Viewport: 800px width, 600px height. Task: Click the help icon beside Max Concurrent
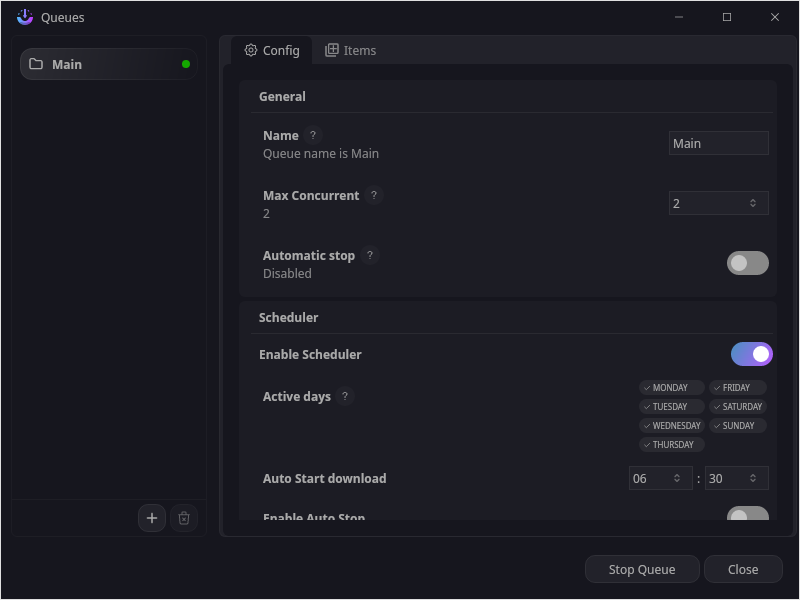click(x=374, y=195)
